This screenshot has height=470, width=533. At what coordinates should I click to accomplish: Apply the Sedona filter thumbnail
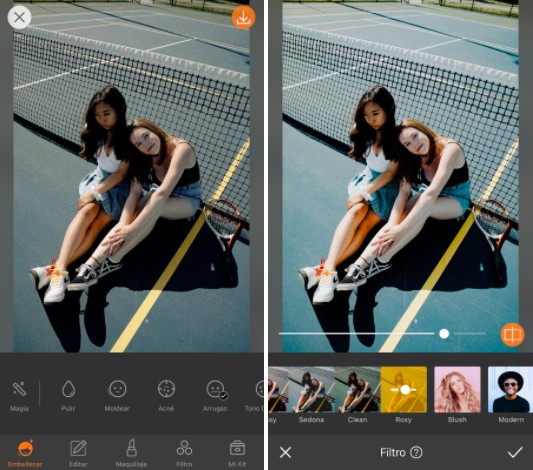(311, 389)
